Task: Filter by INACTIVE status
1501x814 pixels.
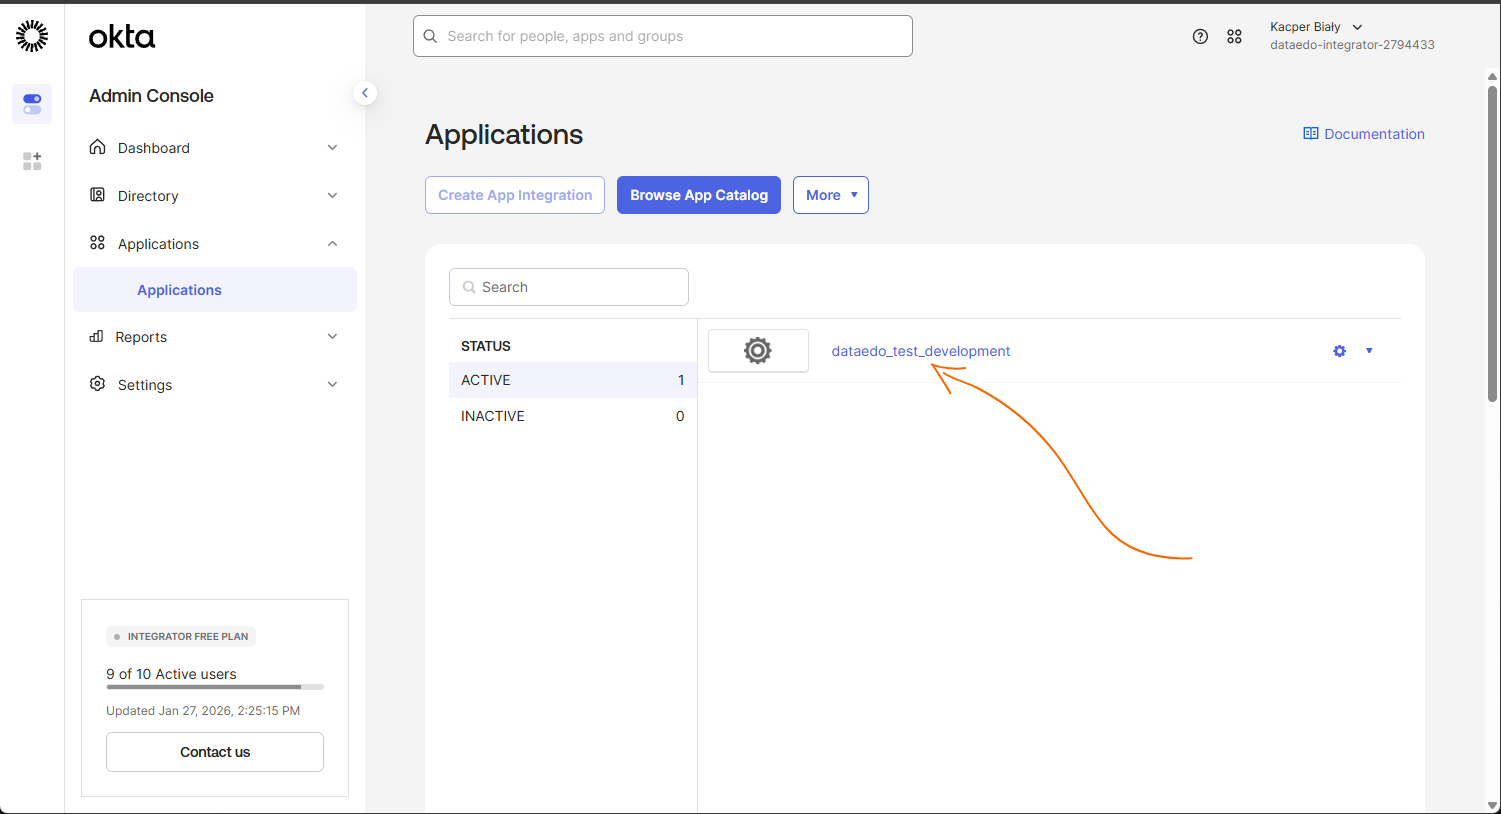Action: (572, 416)
